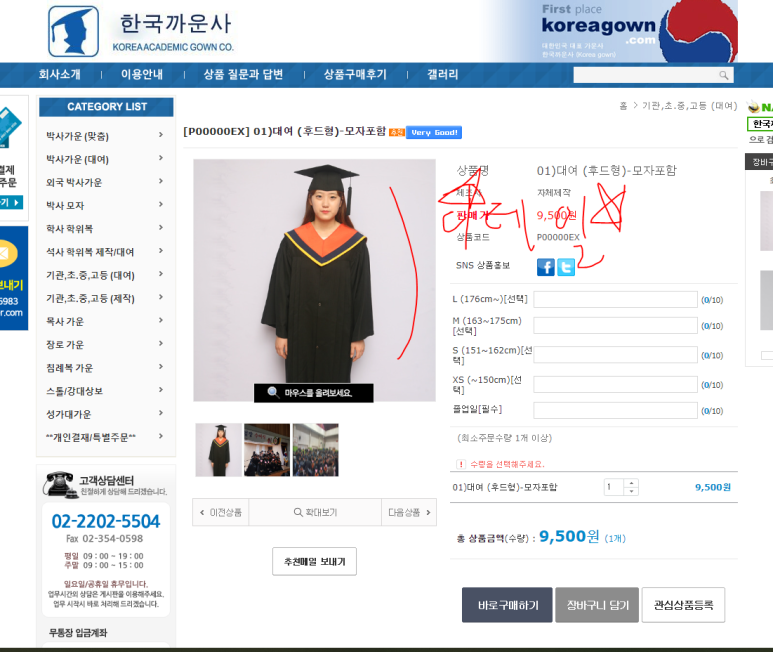This screenshot has width=773, height=652.
Task: Click the header search input field
Action: click(646, 75)
